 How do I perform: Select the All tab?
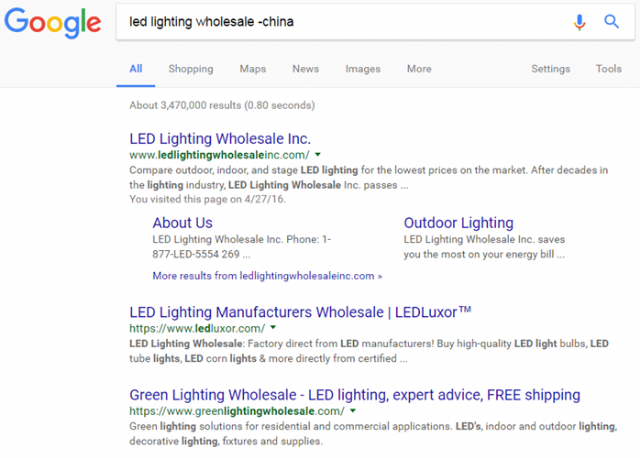pyautogui.click(x=136, y=69)
